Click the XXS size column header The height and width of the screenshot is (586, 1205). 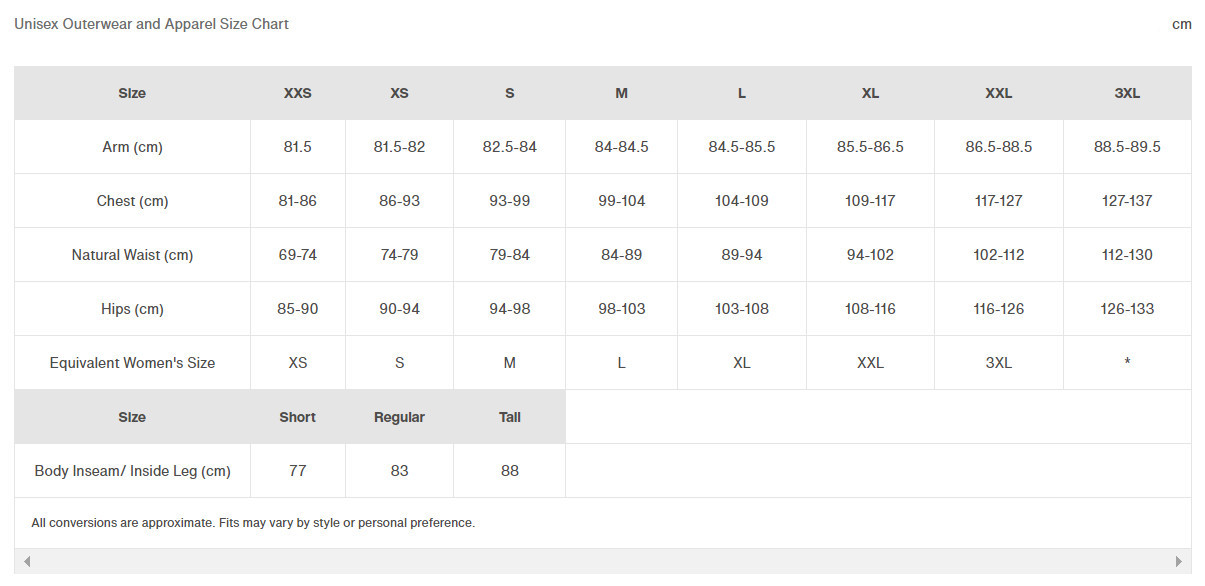point(298,93)
